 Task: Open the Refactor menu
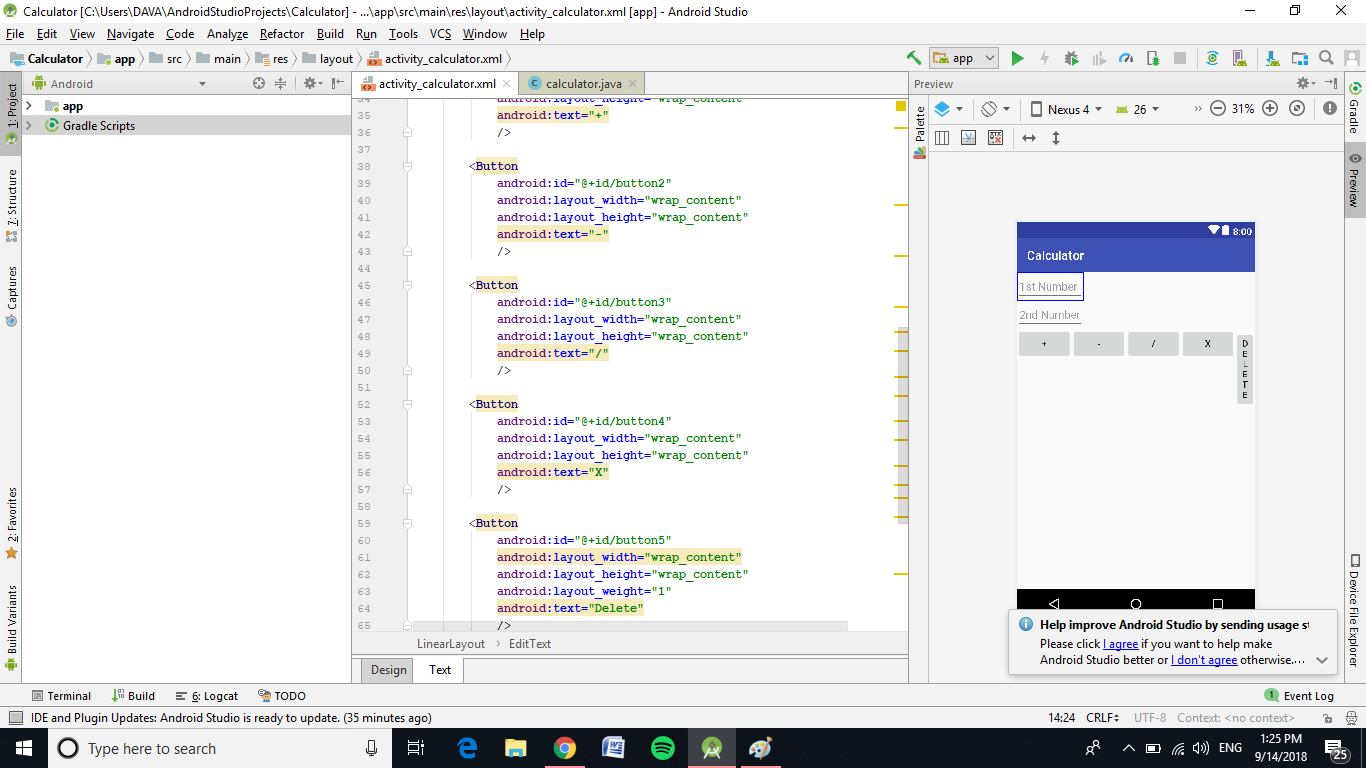click(281, 33)
